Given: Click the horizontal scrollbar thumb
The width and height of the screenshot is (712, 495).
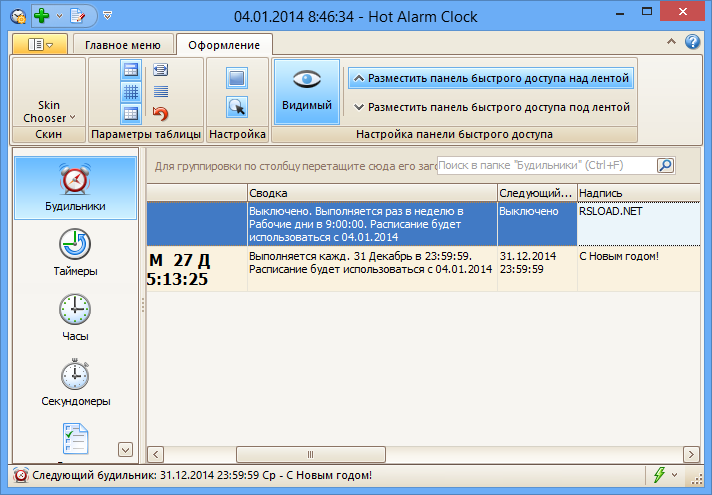Looking at the screenshot, I should [311, 454].
